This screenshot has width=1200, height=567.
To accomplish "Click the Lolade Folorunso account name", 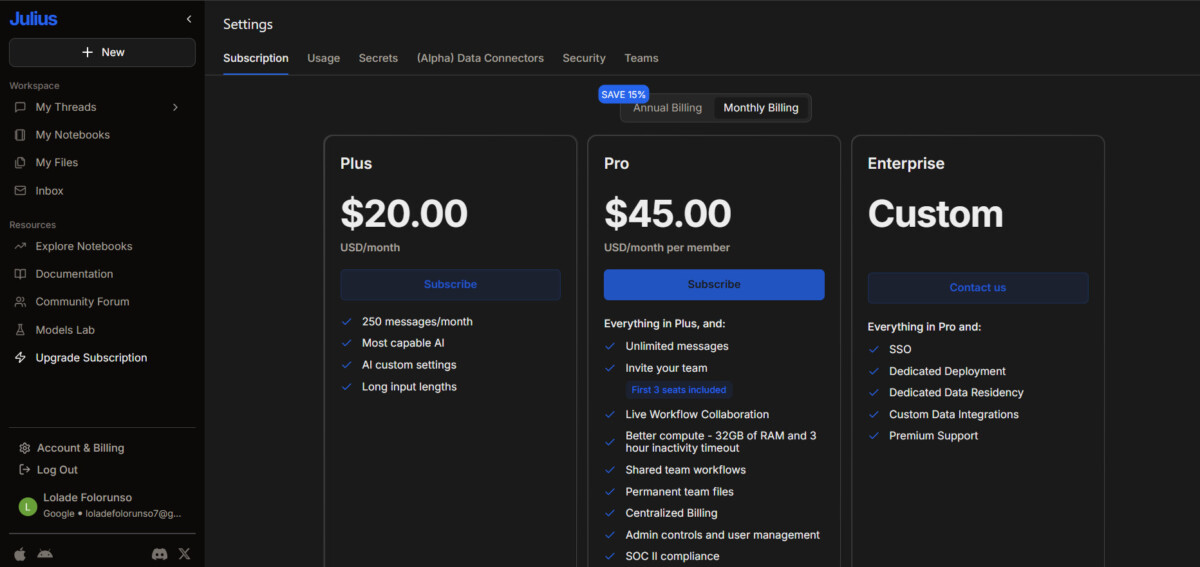I will pyautogui.click(x=87, y=498).
